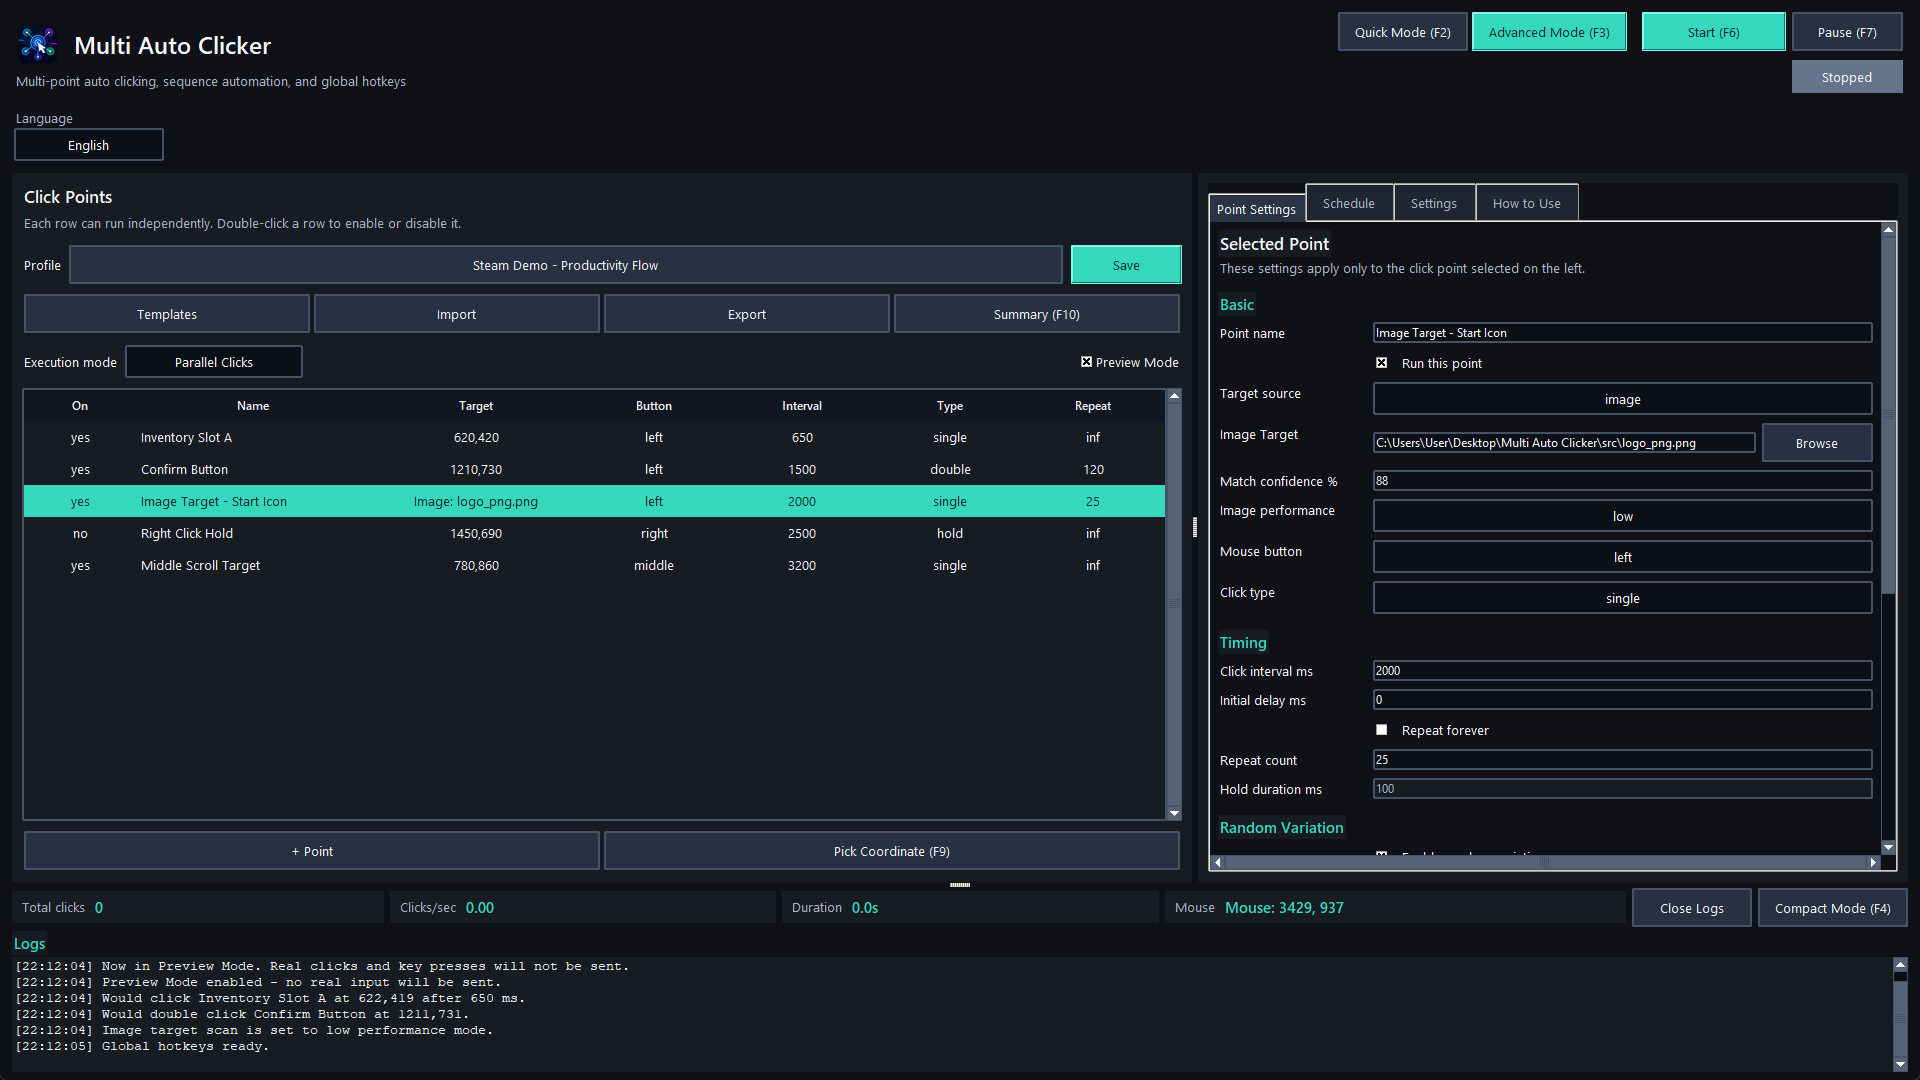Click the Name column header
This screenshot has height=1080, width=1920.
click(x=253, y=406)
